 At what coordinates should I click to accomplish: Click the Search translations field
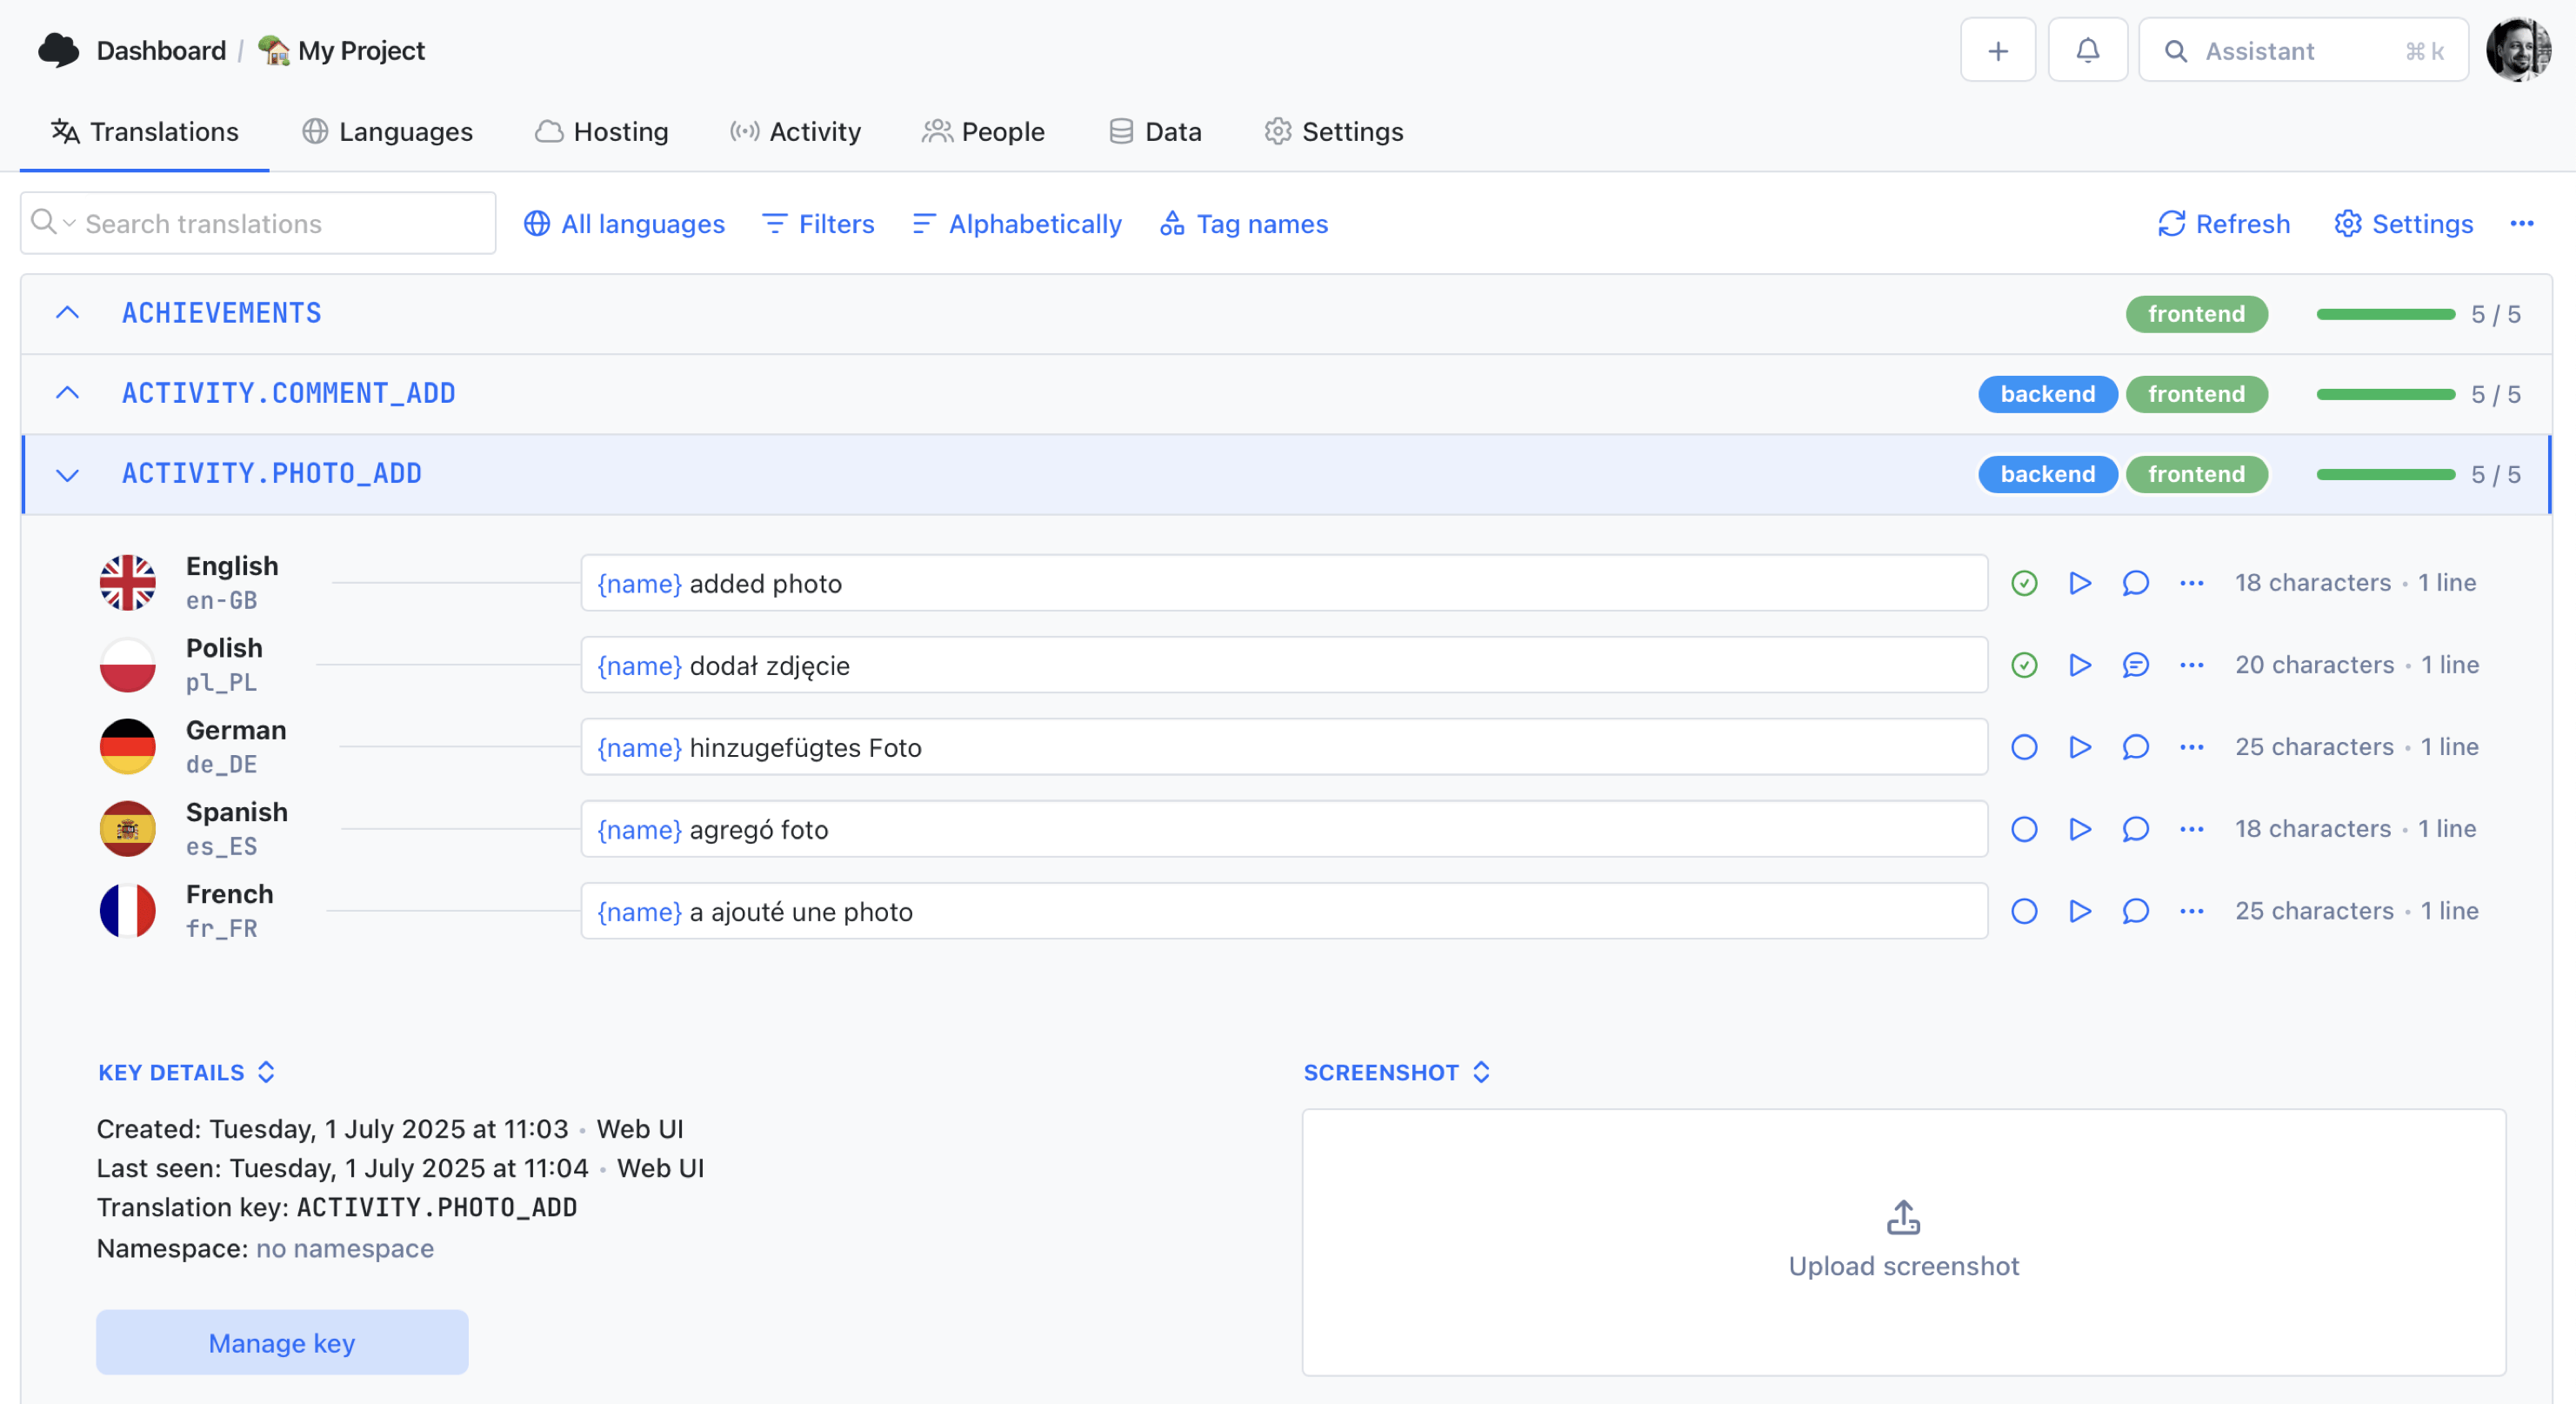pos(258,223)
